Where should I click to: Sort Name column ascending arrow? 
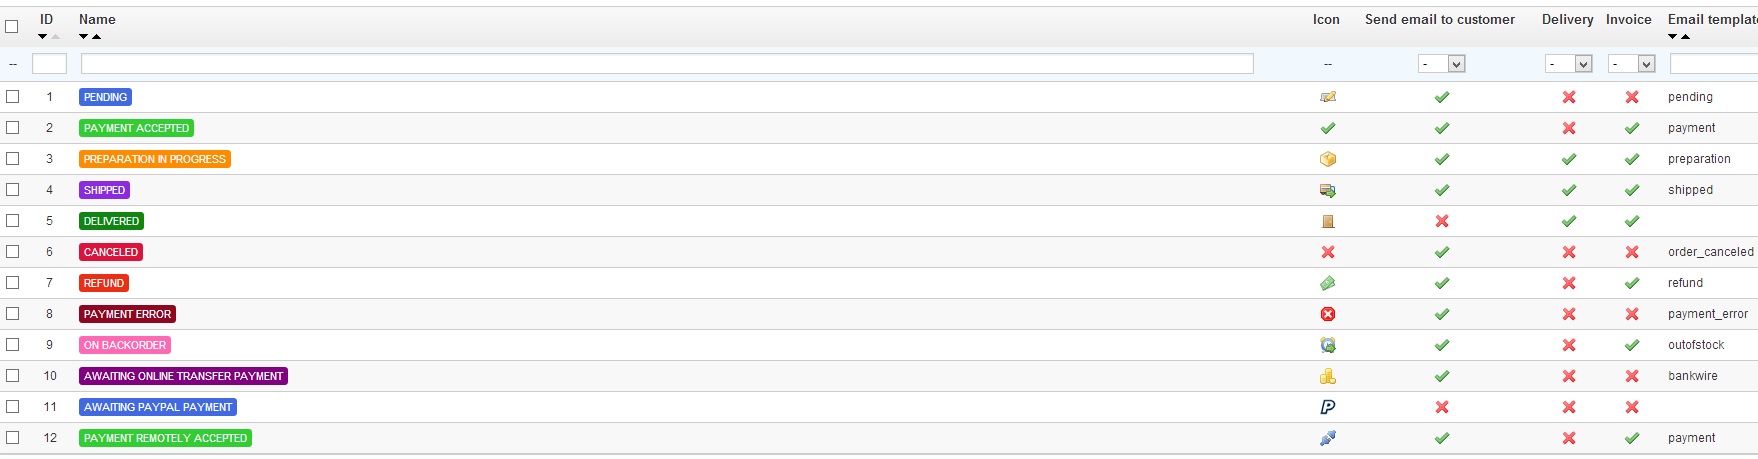coord(97,37)
